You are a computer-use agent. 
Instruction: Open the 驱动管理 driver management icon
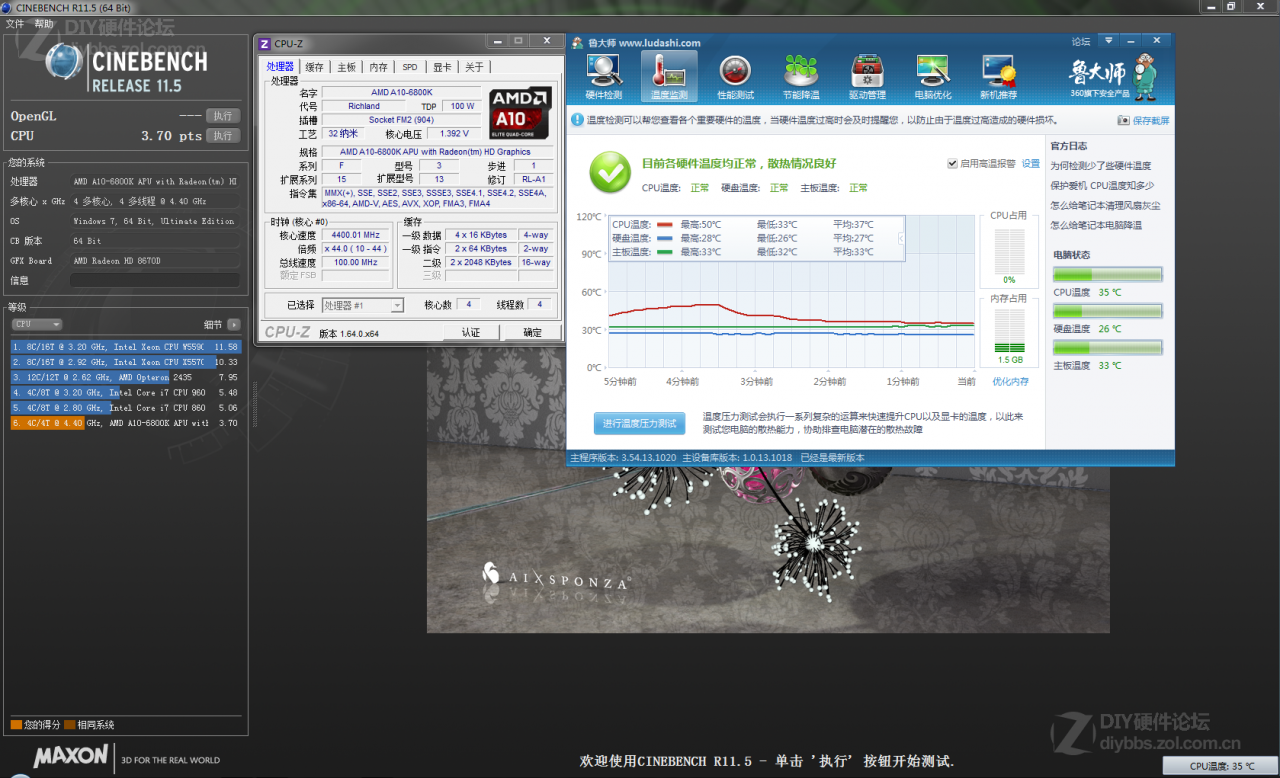pyautogui.click(x=867, y=77)
